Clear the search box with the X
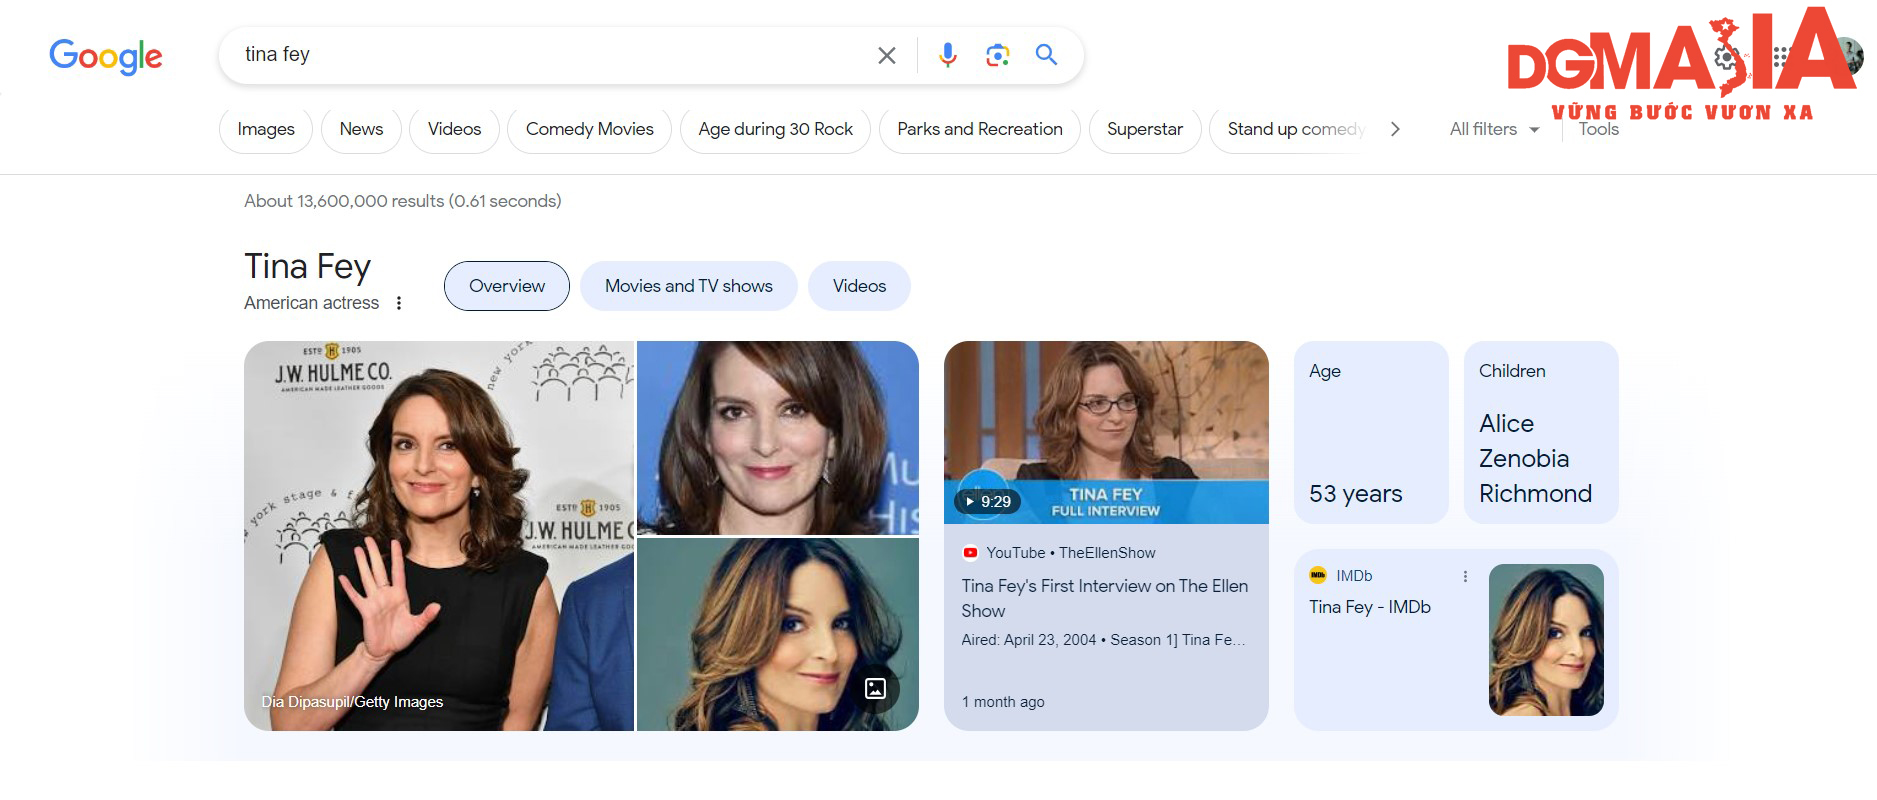Image resolution: width=1877 pixels, height=800 pixels. 886,55
